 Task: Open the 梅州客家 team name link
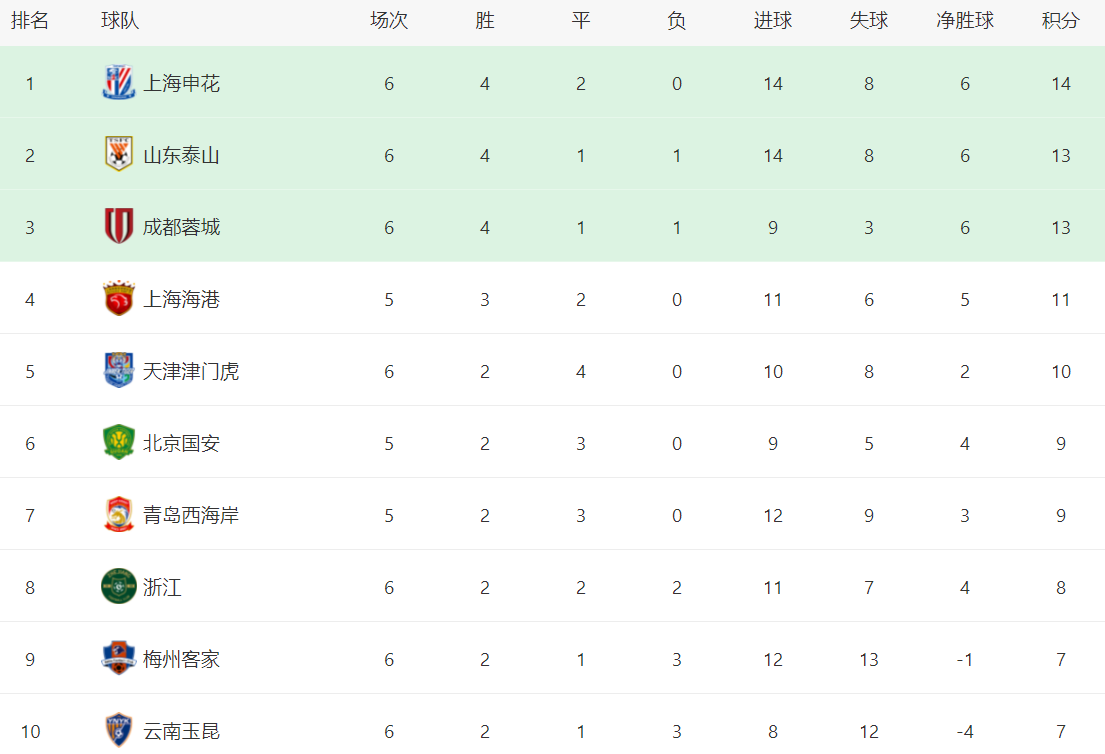[x=181, y=659]
